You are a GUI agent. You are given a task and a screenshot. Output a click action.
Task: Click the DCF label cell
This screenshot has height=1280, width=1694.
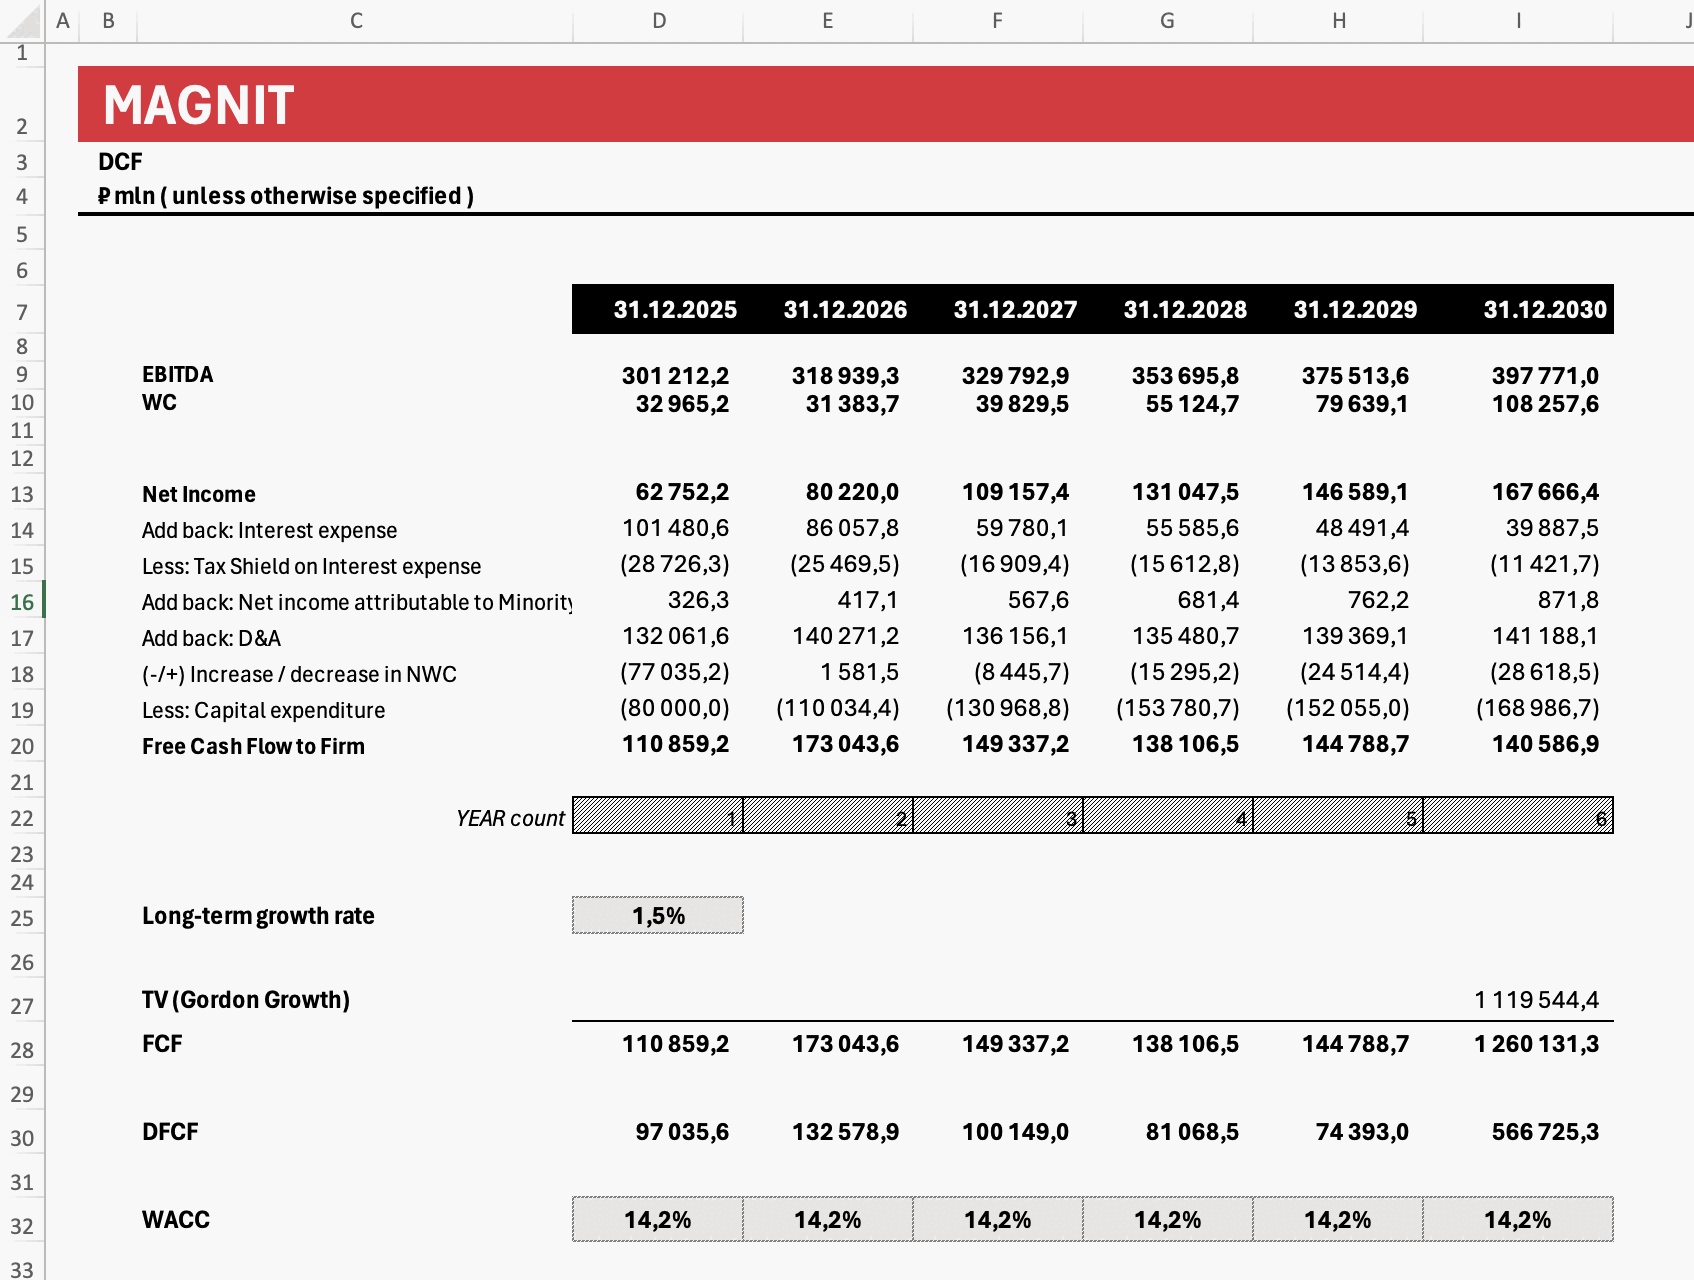pyautogui.click(x=120, y=162)
